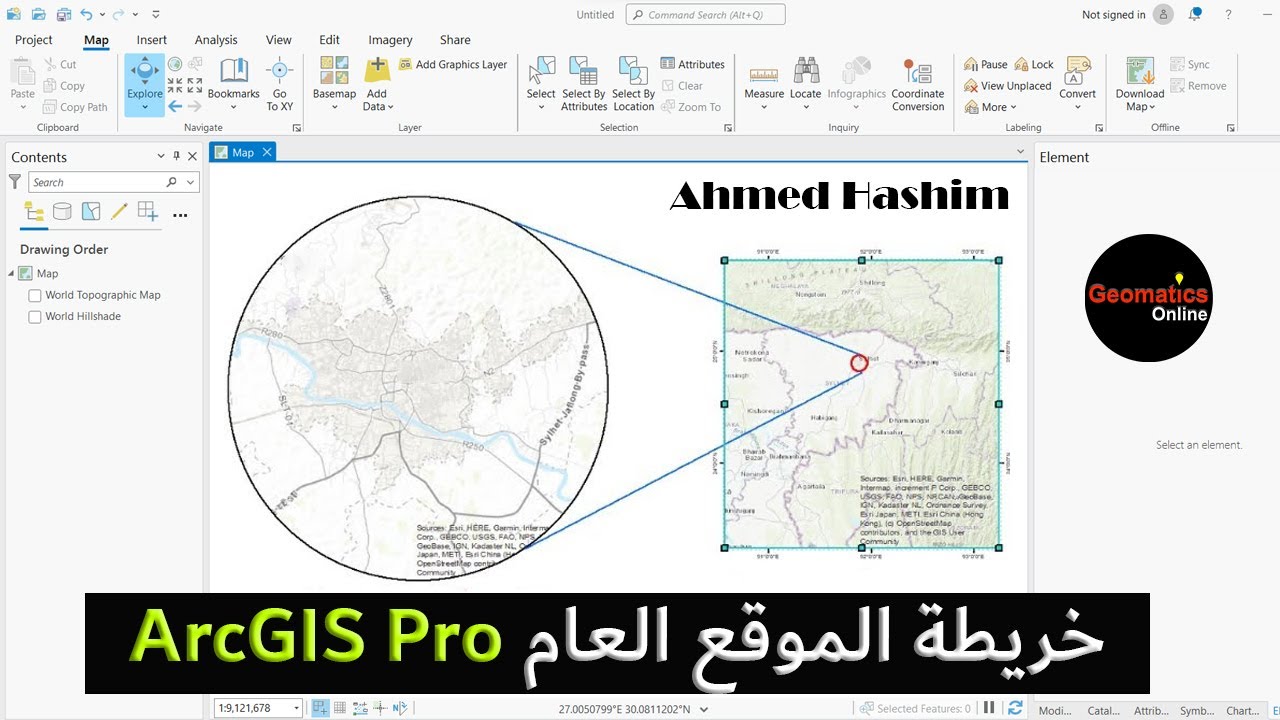Click the Undo arrow
This screenshot has height=720, width=1280.
click(86, 14)
